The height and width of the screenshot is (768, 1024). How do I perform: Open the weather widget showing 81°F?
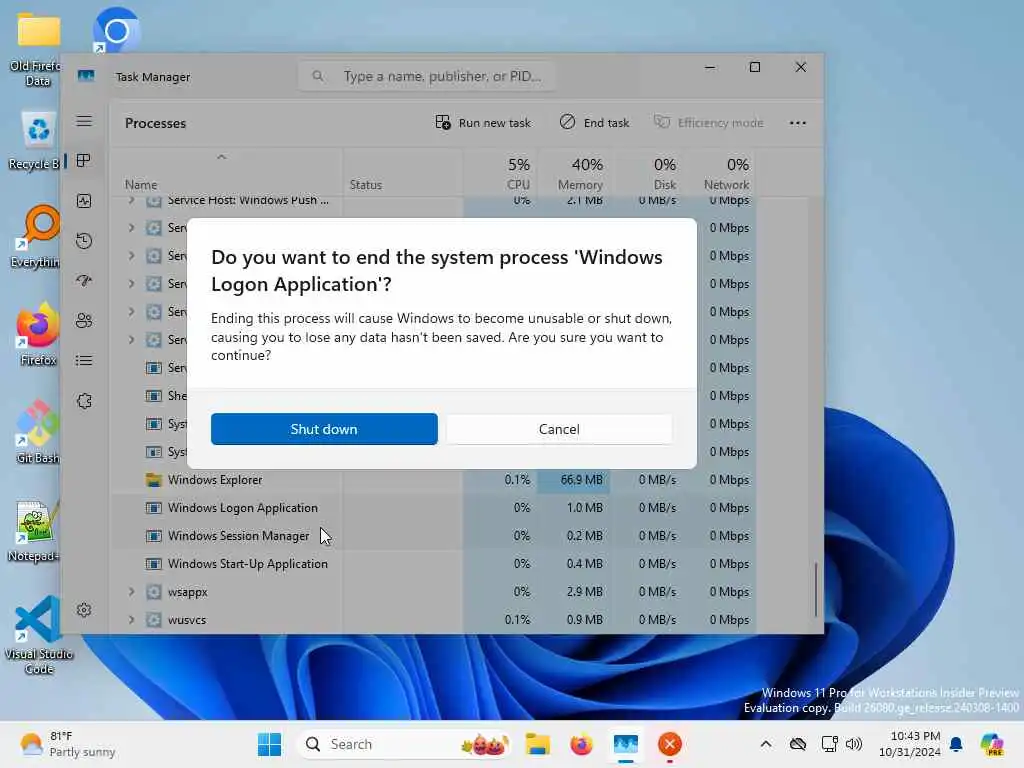point(67,744)
